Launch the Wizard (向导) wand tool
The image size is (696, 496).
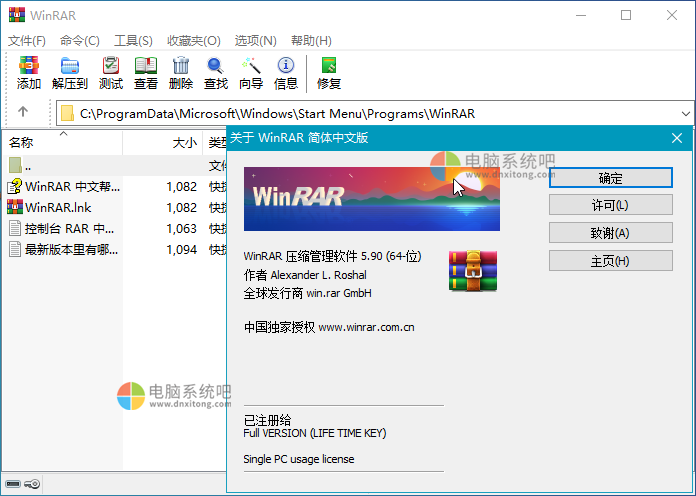coord(251,73)
